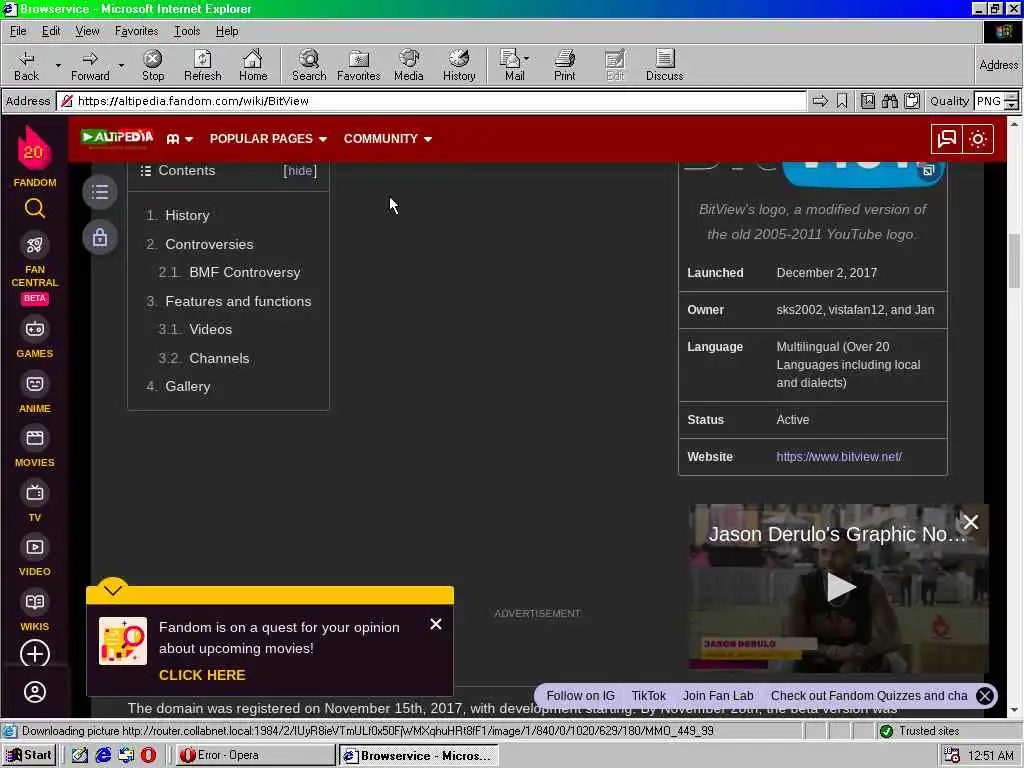Screen dimensions: 1024x768
Task: Close the Fandom opinion survey popup
Action: click(x=436, y=624)
